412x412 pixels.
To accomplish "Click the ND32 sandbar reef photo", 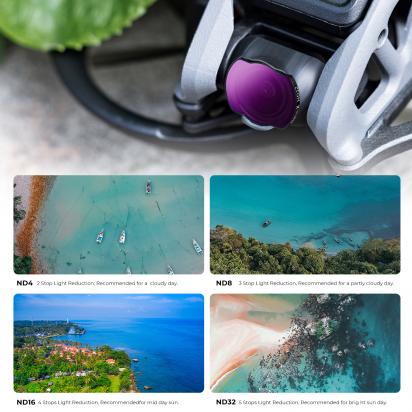I will tap(305, 343).
